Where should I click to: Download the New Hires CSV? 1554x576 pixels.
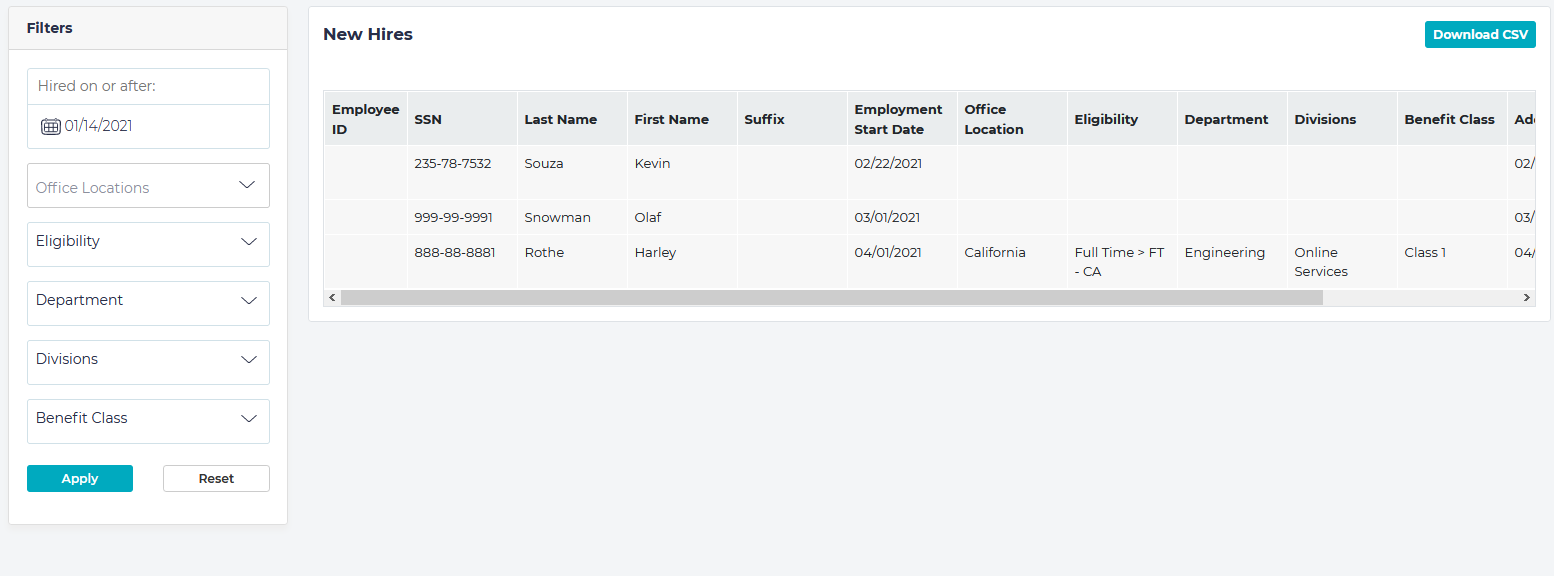[x=1479, y=35]
